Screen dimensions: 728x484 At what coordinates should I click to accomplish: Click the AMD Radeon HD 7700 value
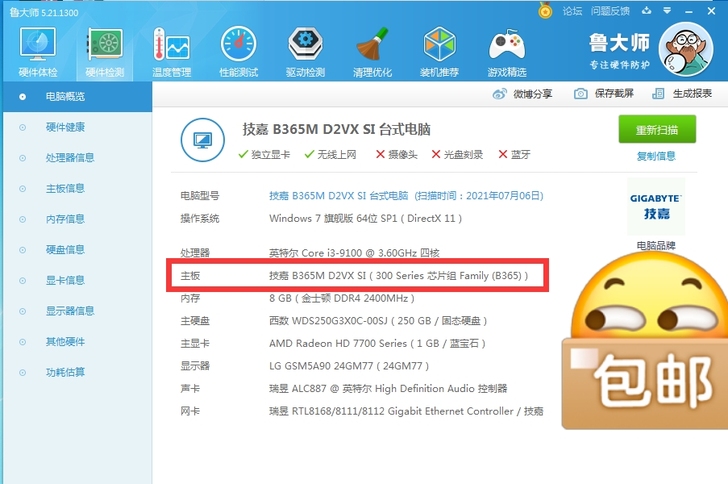[x=377, y=344]
